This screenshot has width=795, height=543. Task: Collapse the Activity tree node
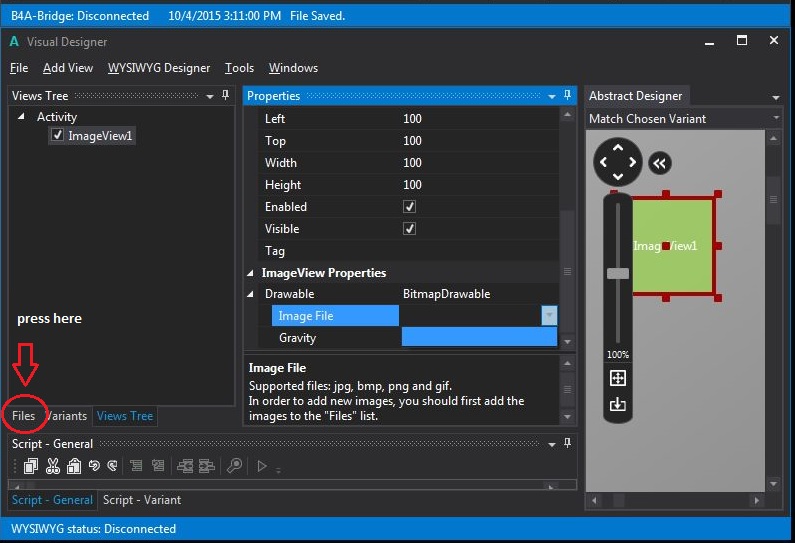tap(21, 117)
